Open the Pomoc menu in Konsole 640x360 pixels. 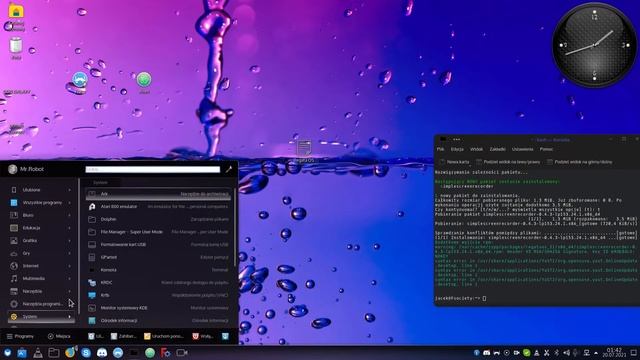click(546, 149)
